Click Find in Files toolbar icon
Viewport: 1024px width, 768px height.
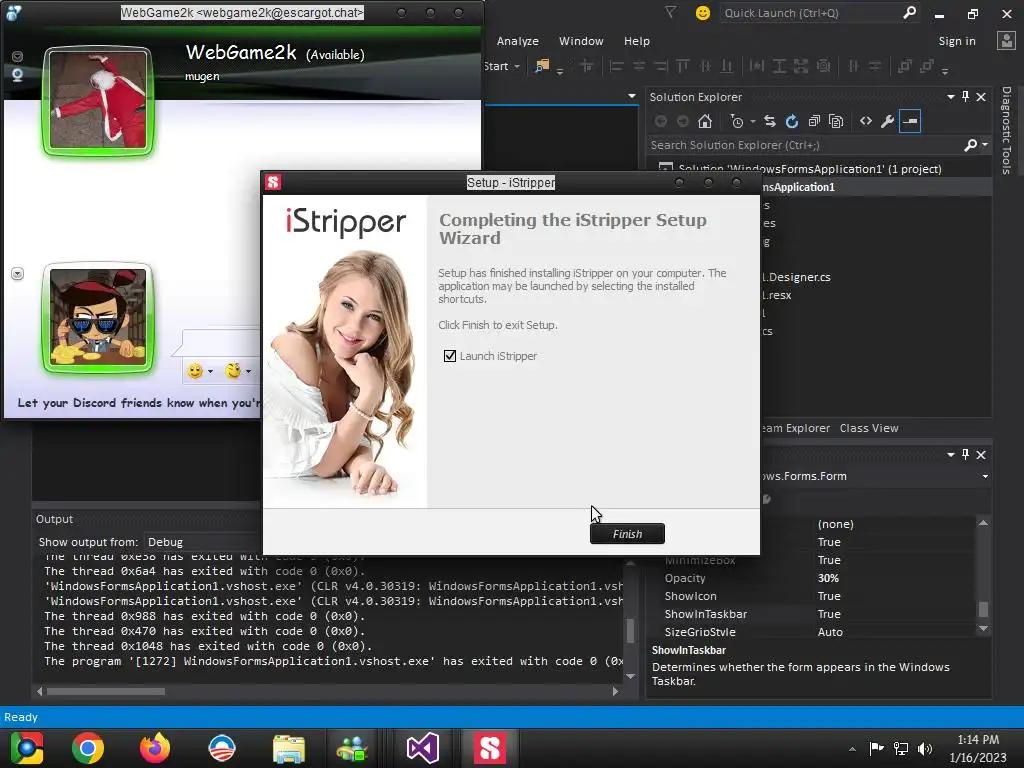click(542, 66)
